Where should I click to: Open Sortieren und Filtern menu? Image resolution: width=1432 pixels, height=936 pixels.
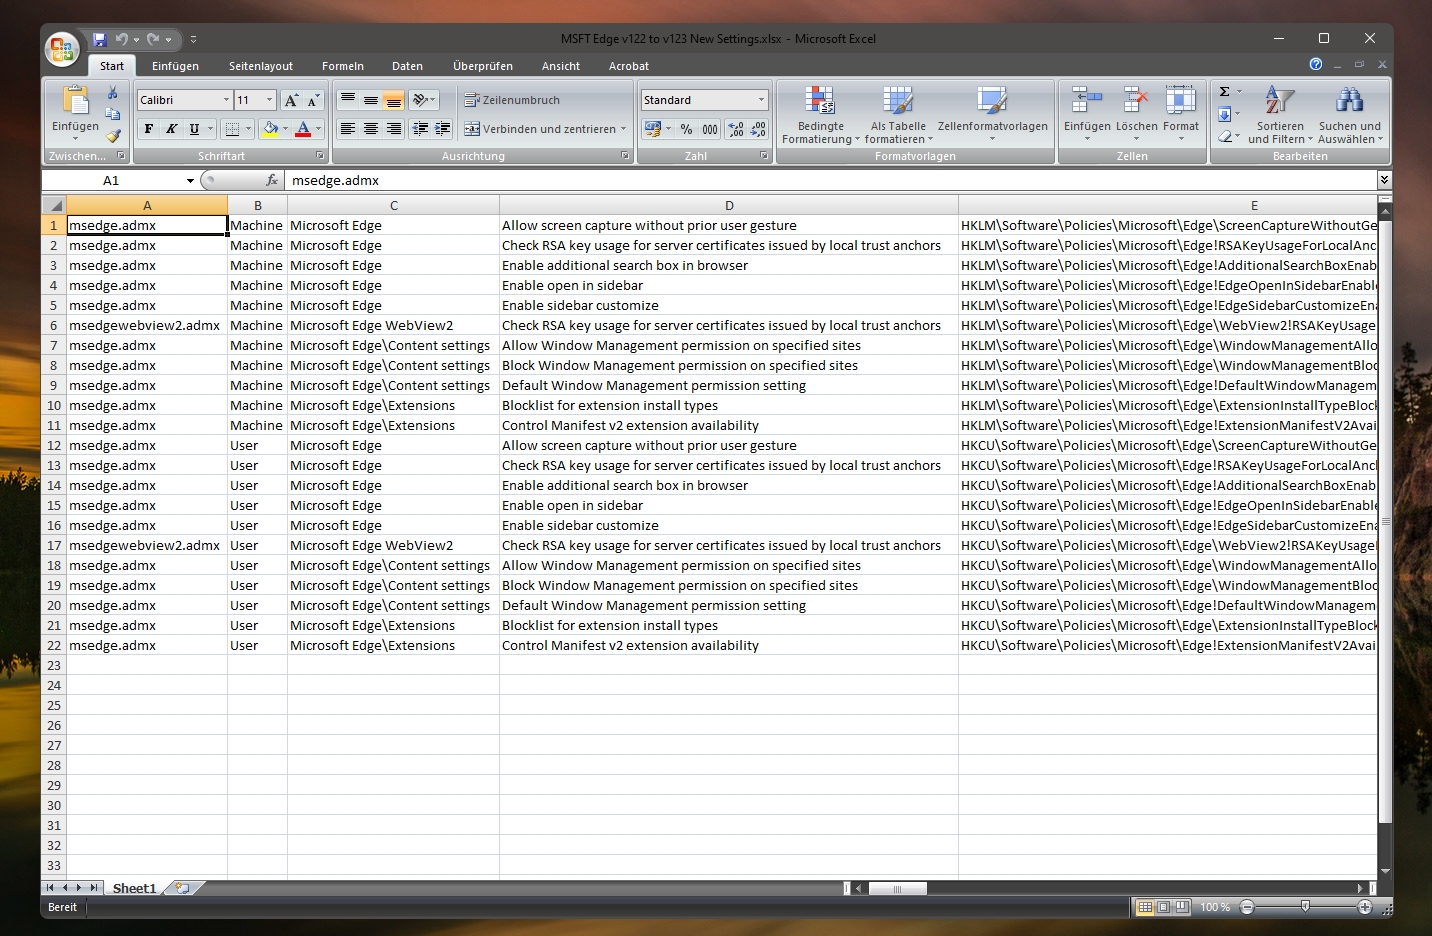click(x=1280, y=115)
